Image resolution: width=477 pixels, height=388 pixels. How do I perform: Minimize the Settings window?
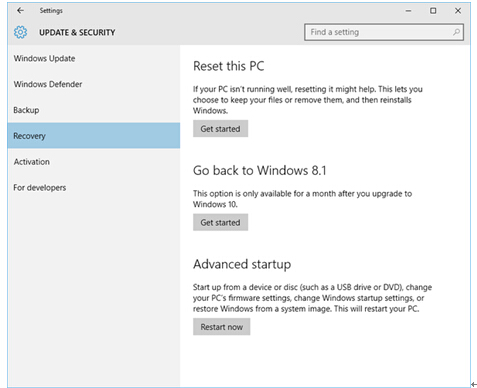point(408,11)
